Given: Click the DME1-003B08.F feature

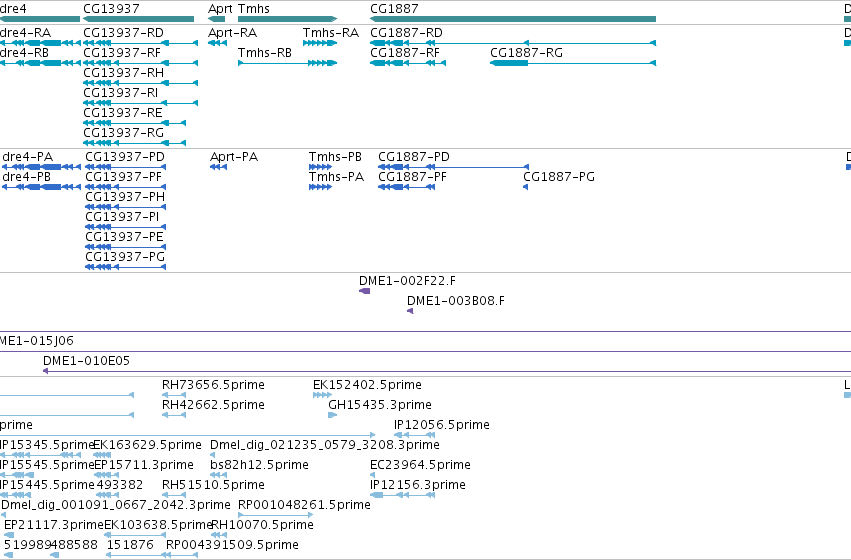Looking at the screenshot, I should pos(410,311).
